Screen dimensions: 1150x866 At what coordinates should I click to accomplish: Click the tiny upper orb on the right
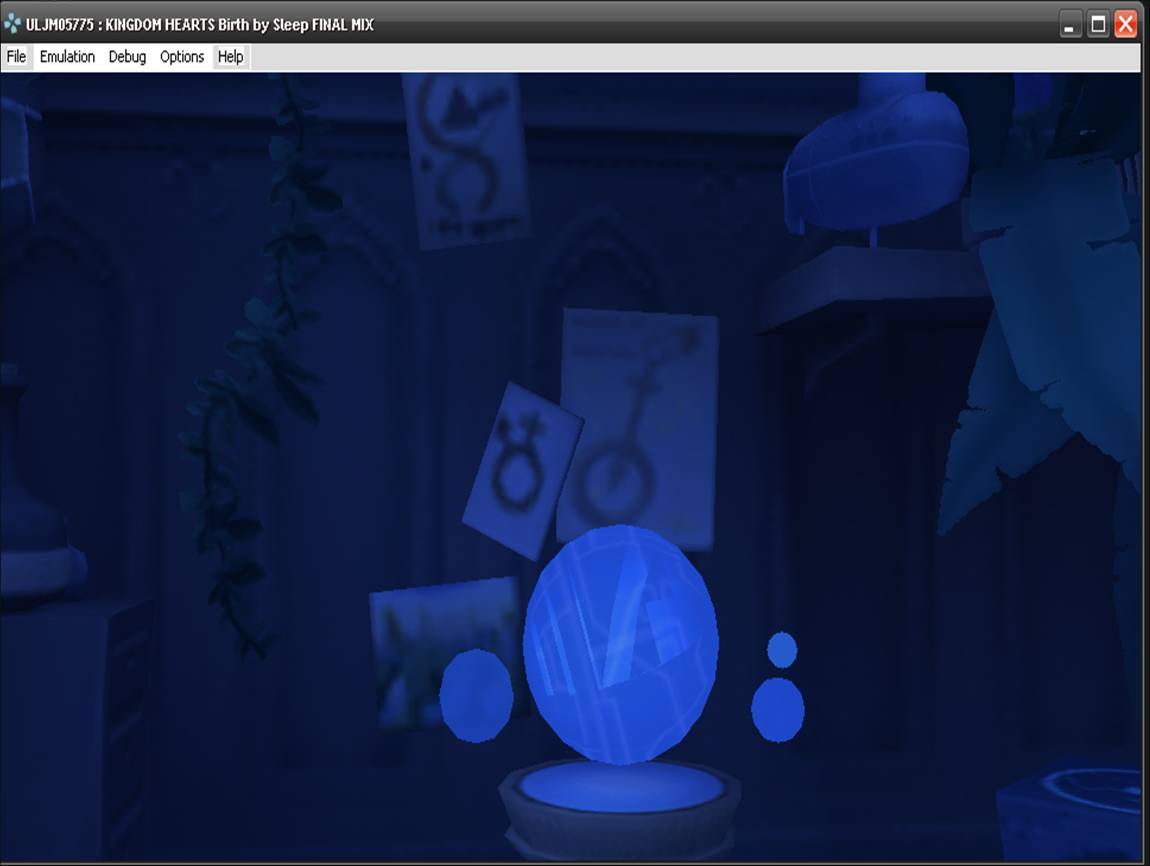(x=782, y=650)
